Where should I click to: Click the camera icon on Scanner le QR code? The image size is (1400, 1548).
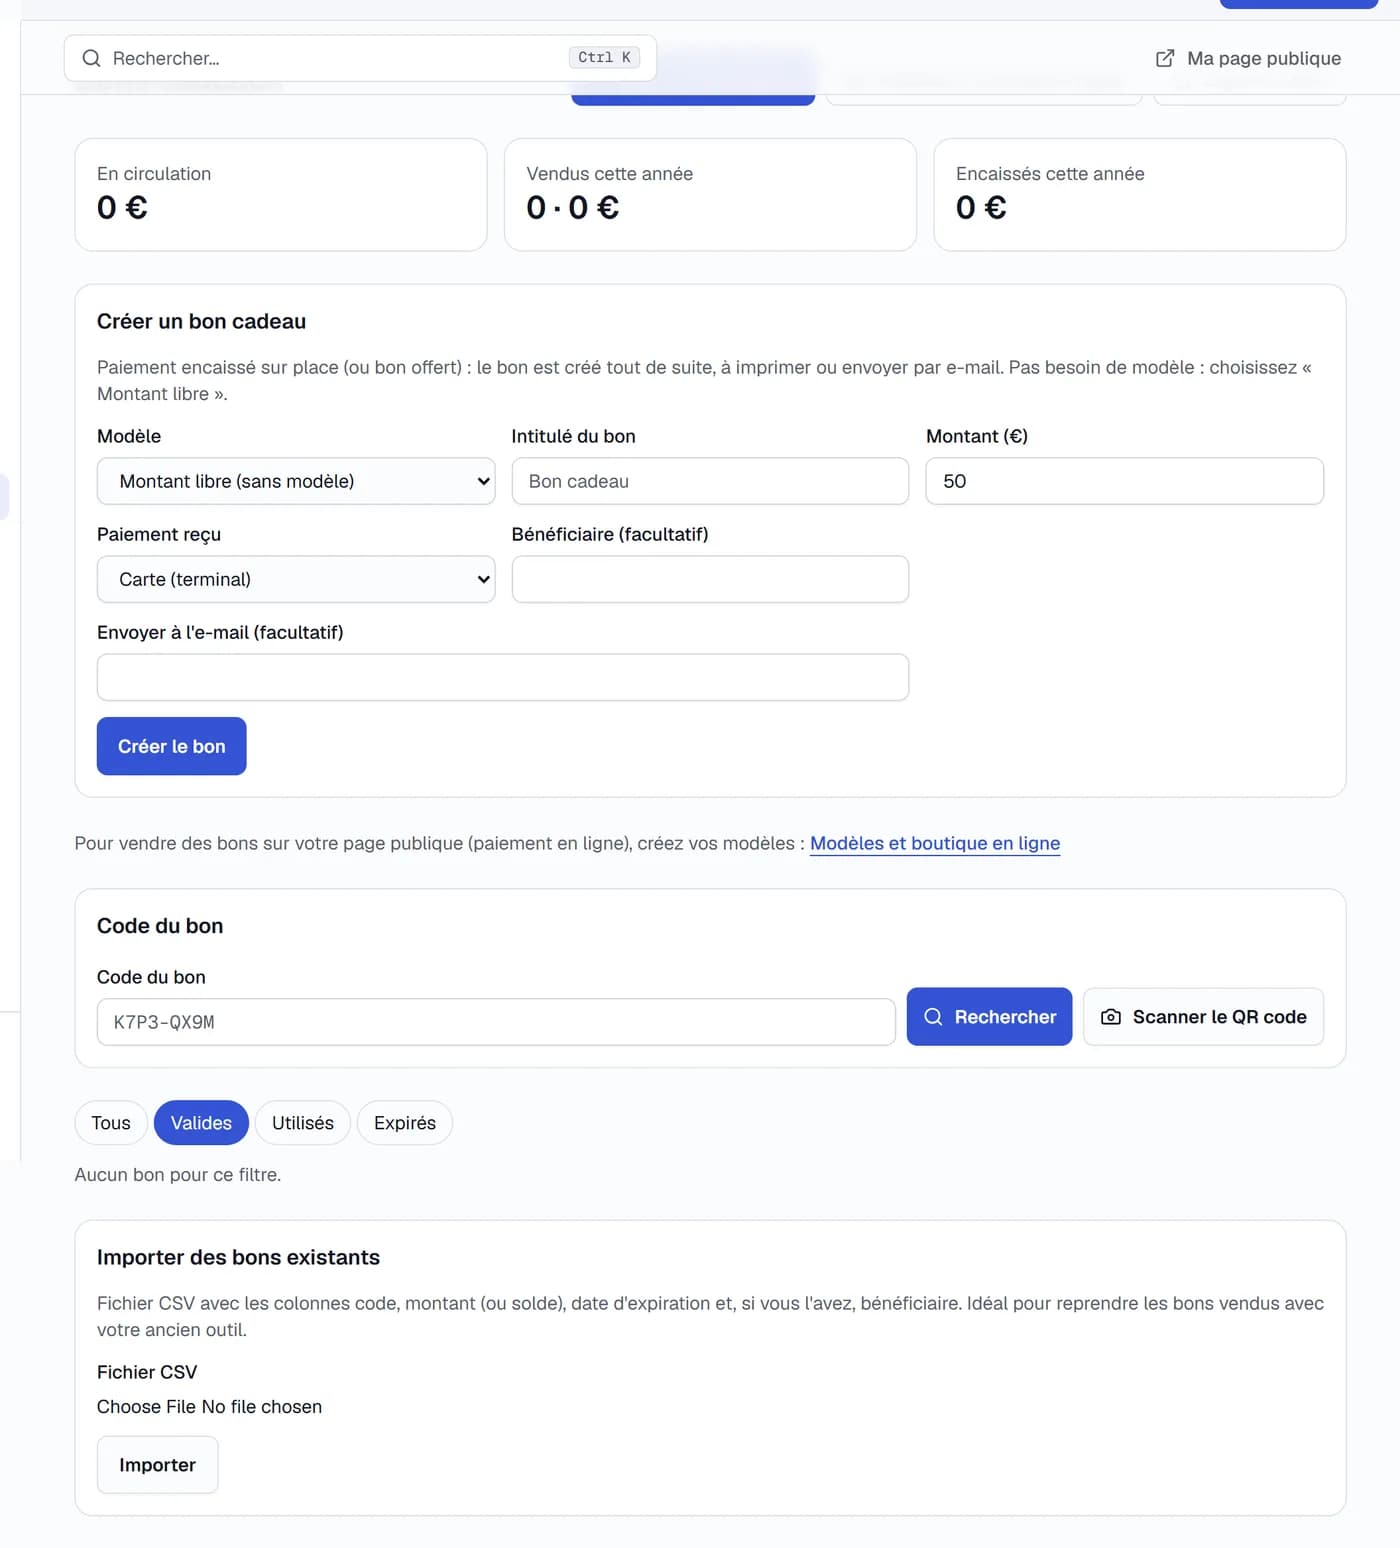point(1111,1017)
